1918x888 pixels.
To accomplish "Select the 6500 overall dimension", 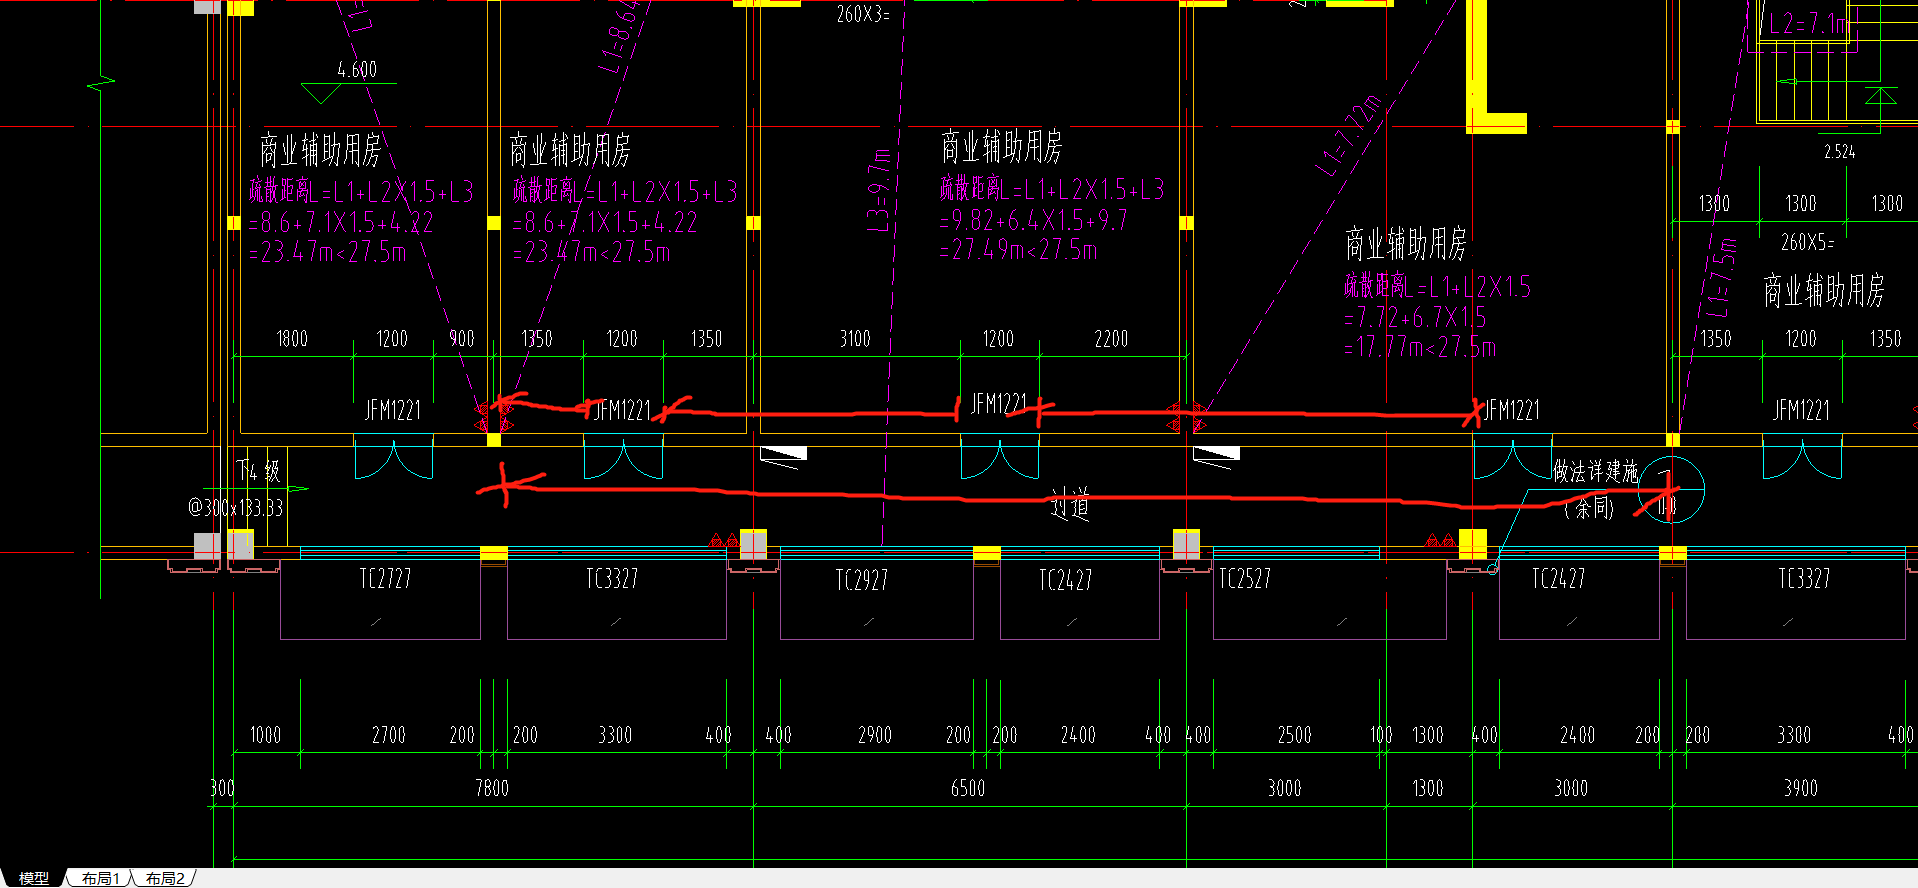I will tap(967, 788).
